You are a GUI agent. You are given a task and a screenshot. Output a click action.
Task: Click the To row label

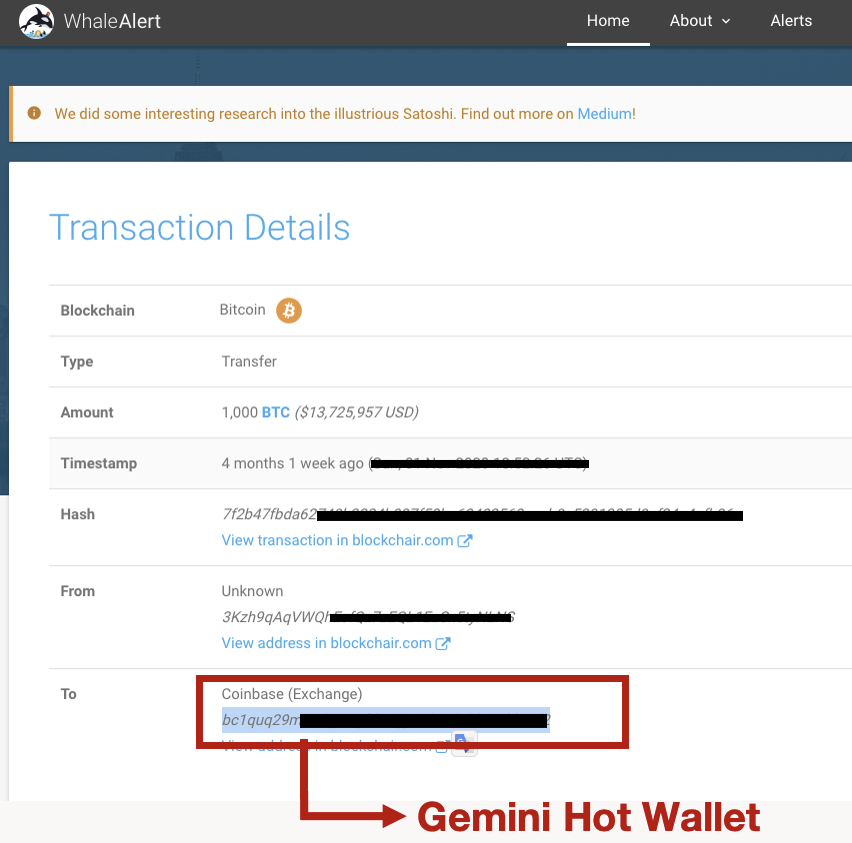point(68,694)
